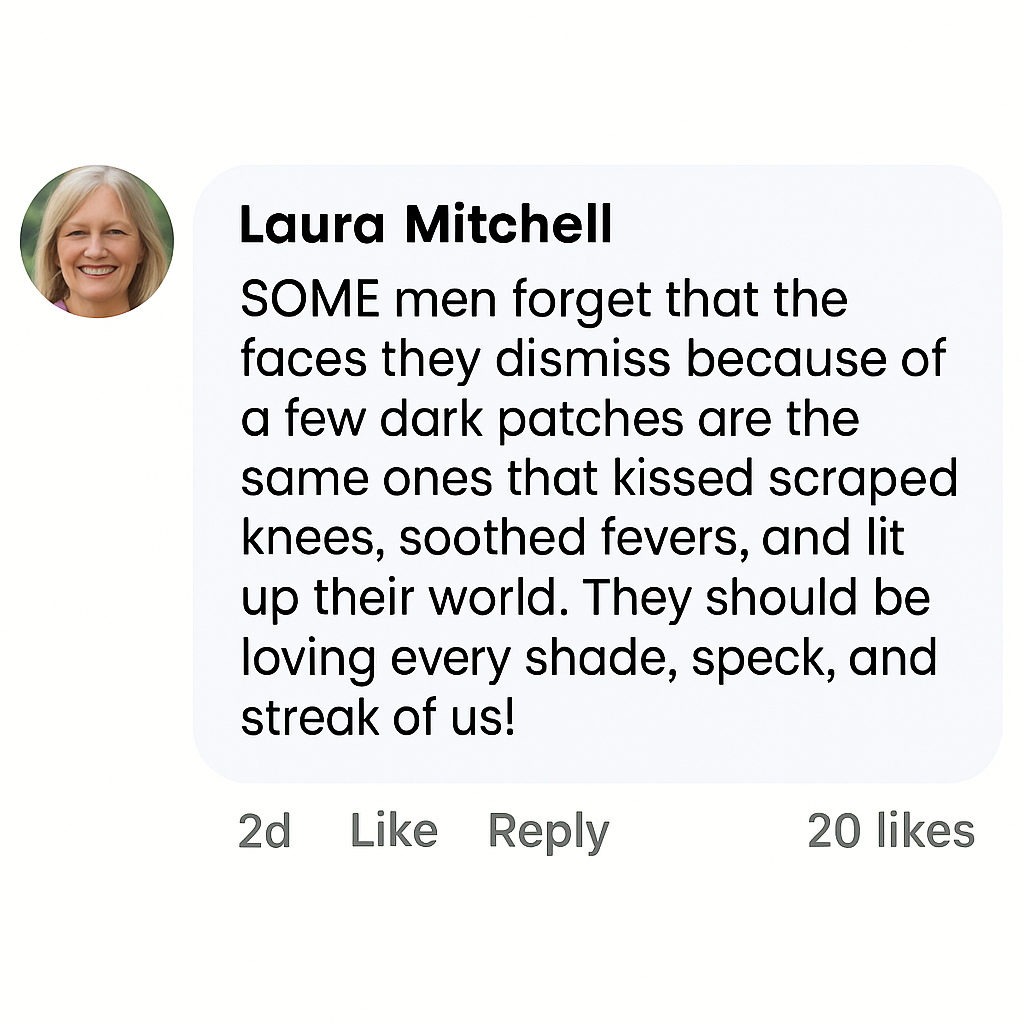
Task: Open Laura Mitchell's profile picture
Action: click(x=97, y=241)
